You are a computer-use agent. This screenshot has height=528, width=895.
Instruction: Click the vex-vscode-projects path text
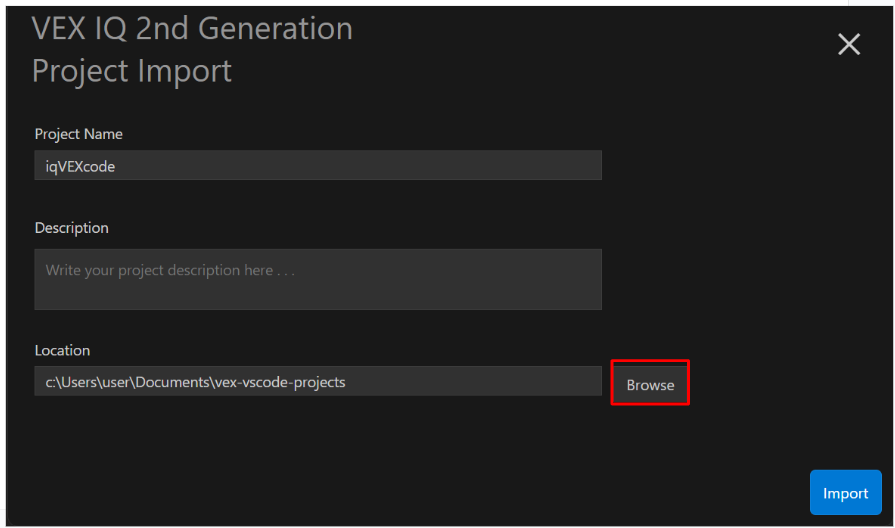(x=279, y=382)
